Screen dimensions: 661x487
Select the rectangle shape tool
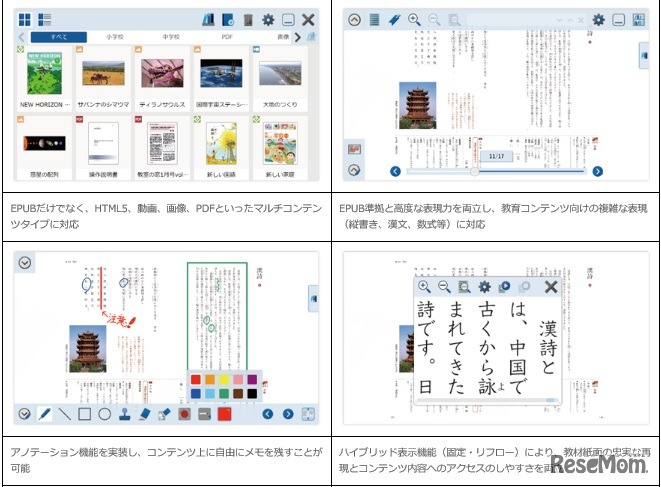click(85, 414)
